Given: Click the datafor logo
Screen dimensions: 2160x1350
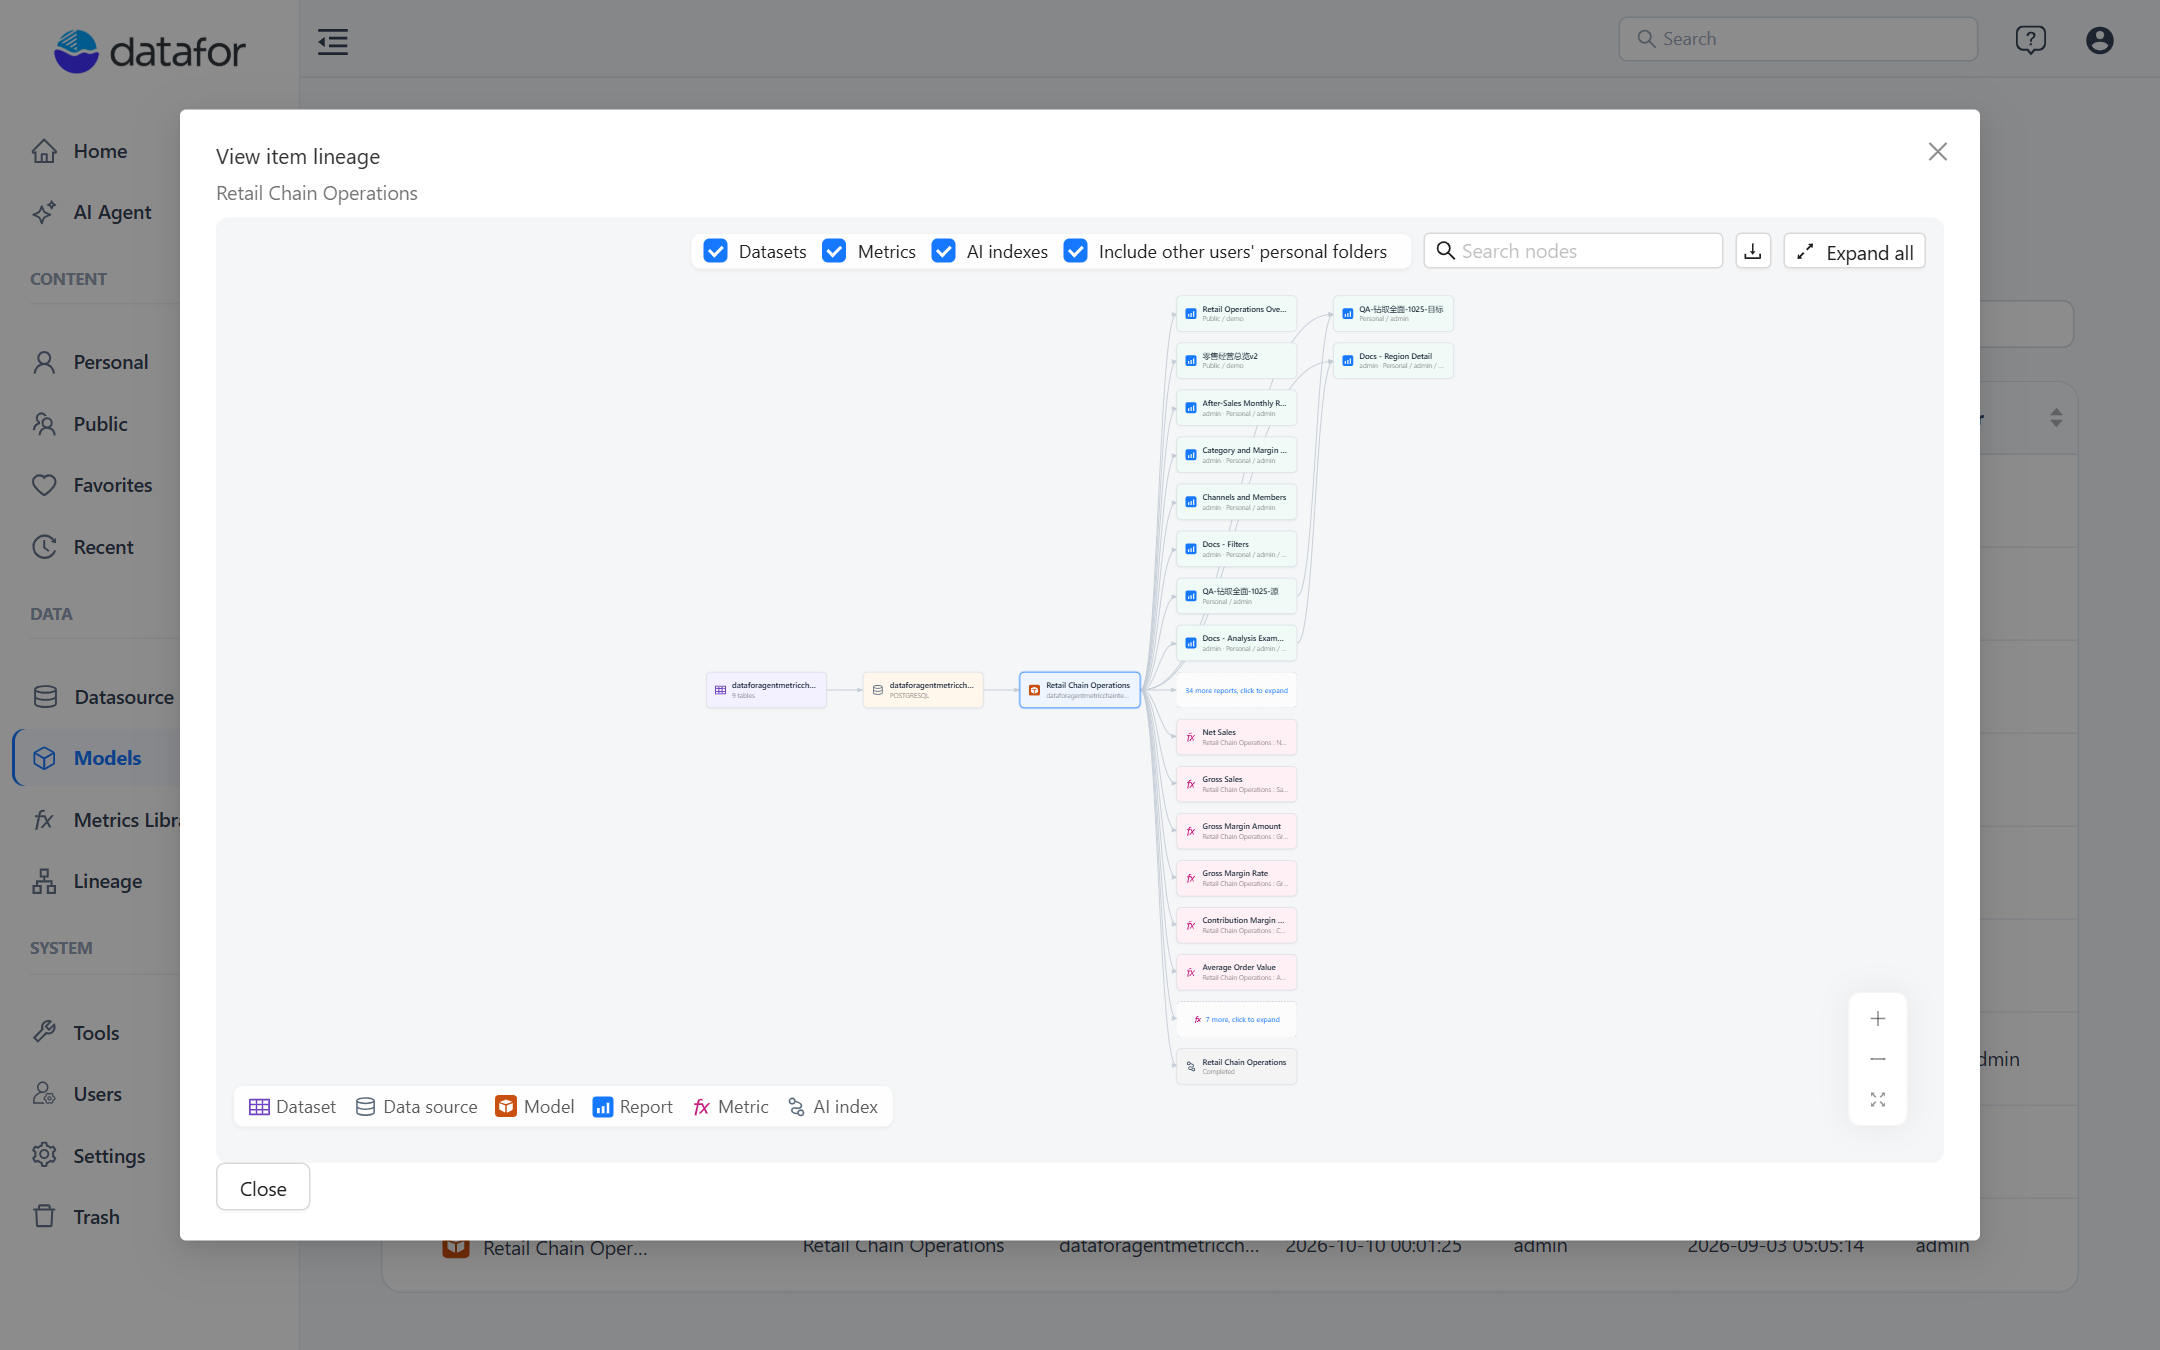Looking at the screenshot, I should 150,51.
